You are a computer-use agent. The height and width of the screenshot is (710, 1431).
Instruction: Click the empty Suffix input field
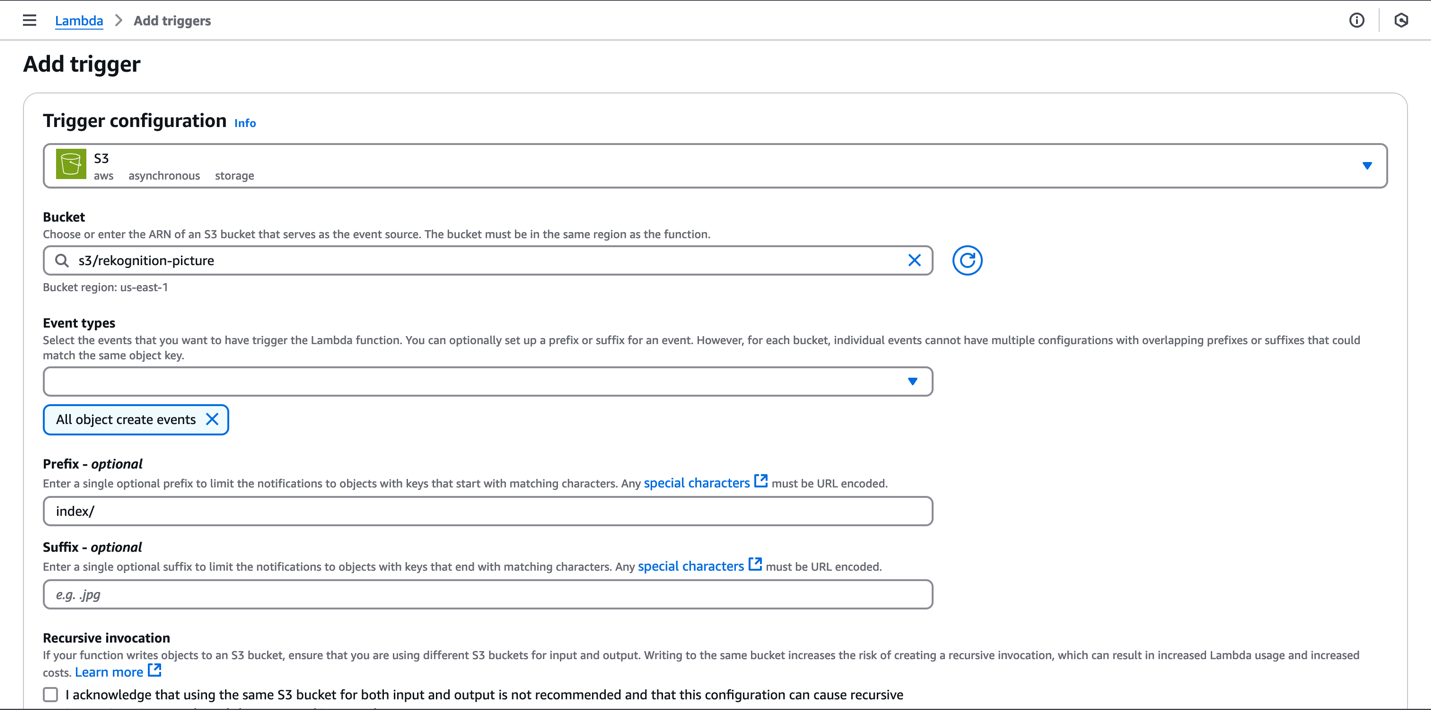(x=488, y=595)
